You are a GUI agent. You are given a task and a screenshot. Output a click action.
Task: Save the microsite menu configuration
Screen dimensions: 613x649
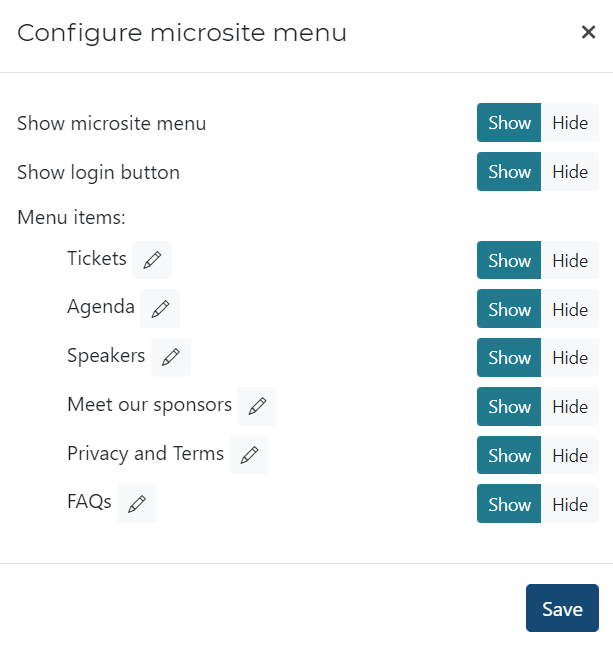pos(562,608)
